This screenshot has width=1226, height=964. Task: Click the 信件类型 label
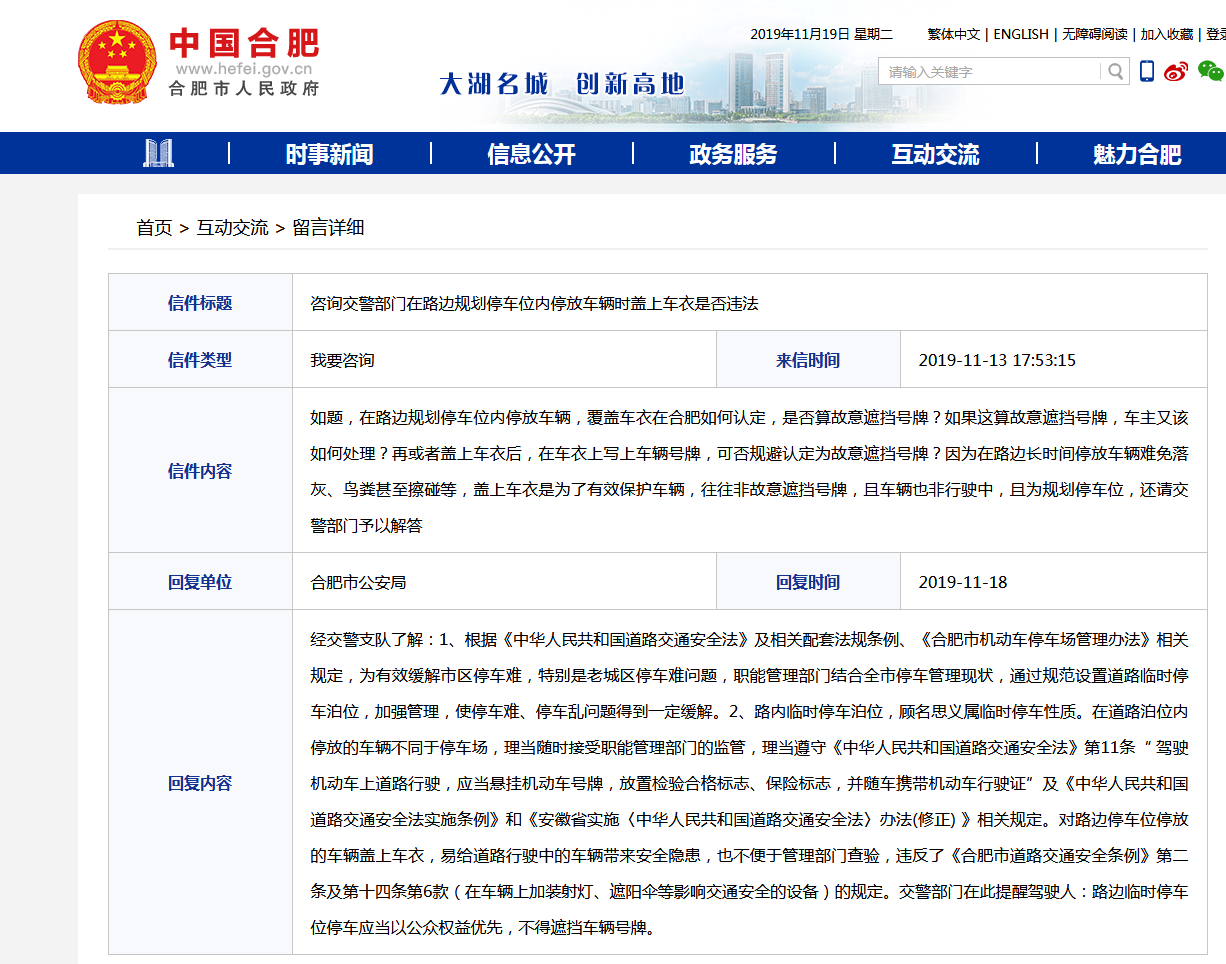coord(200,360)
